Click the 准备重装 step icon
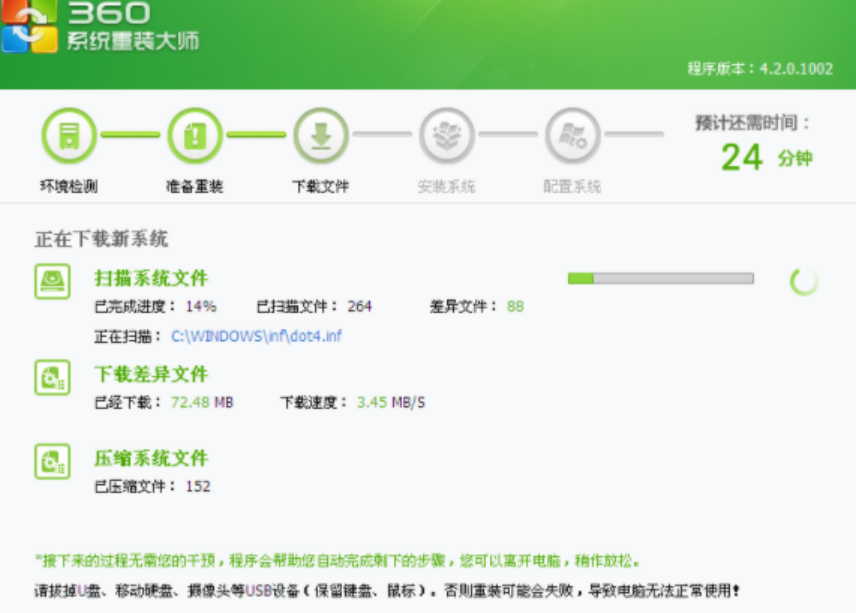The image size is (856, 613). point(195,135)
